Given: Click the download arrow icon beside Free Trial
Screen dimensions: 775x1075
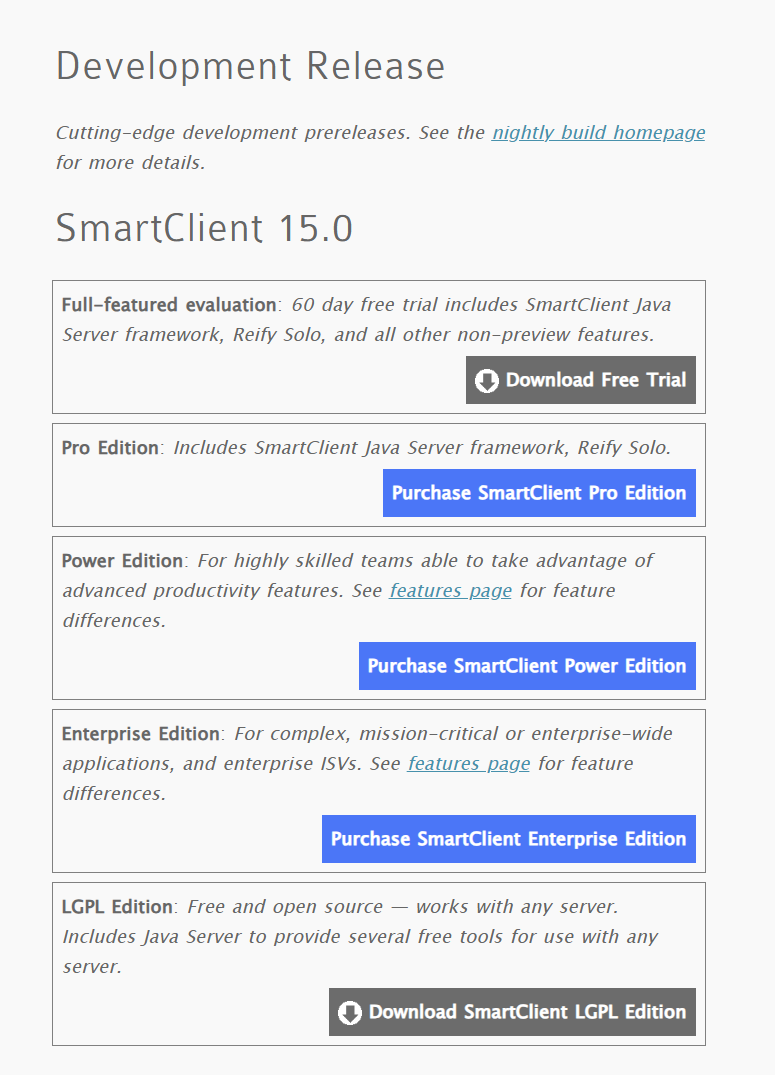Looking at the screenshot, I should point(487,381).
